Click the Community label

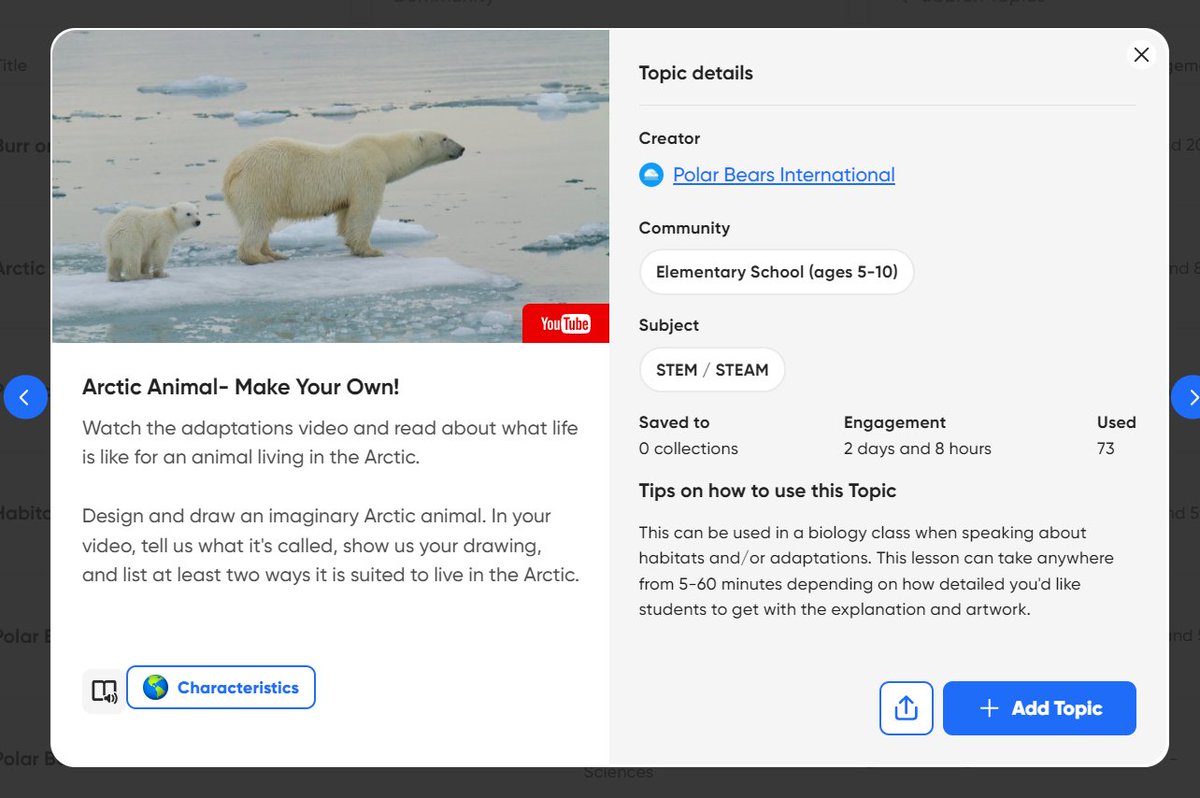684,229
